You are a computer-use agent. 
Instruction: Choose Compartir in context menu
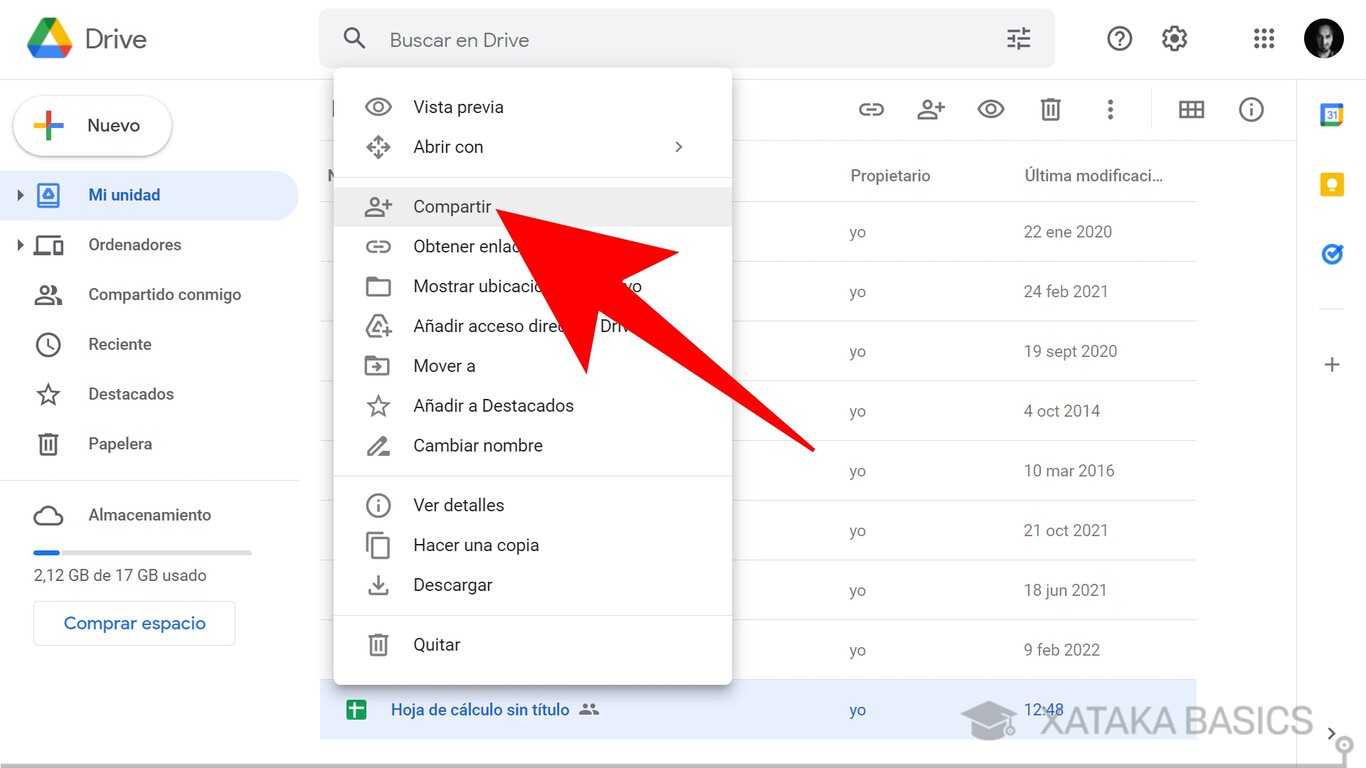point(532,207)
